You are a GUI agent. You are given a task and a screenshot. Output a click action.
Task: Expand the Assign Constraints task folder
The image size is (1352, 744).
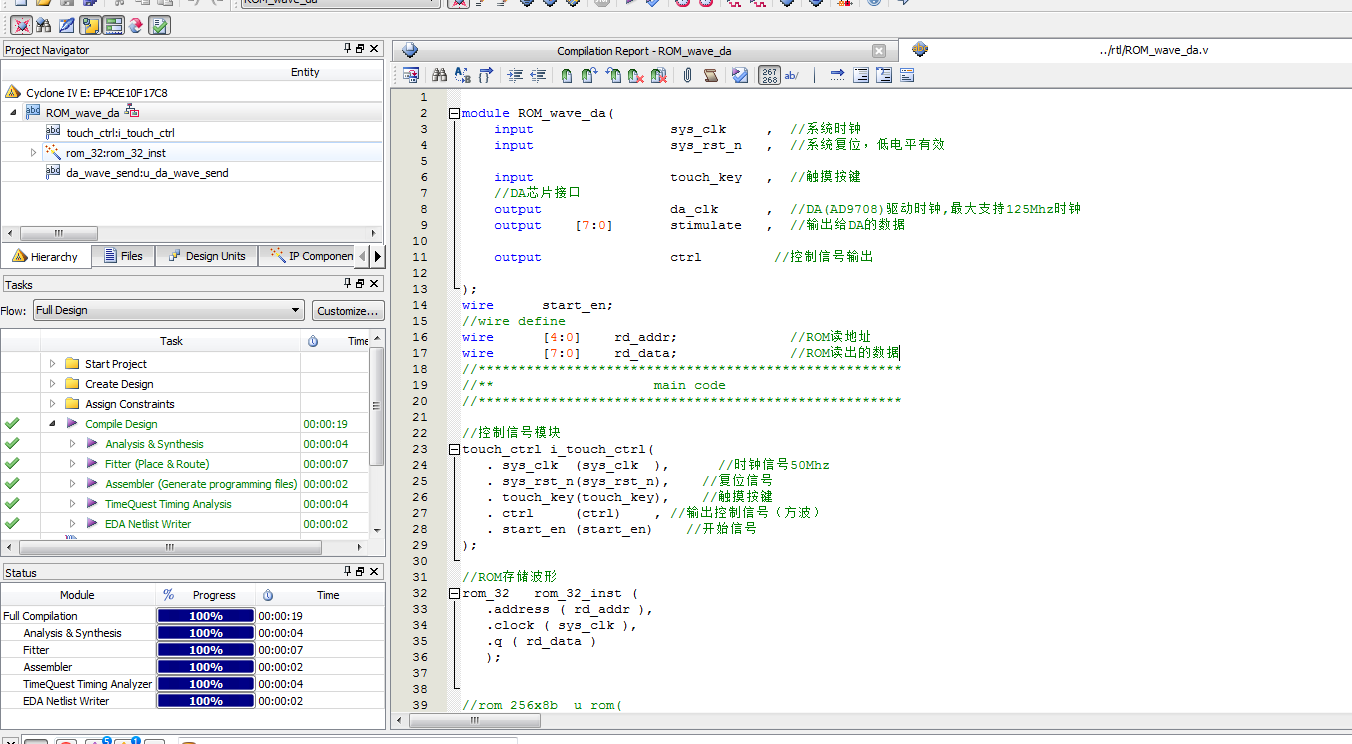[x=53, y=404]
